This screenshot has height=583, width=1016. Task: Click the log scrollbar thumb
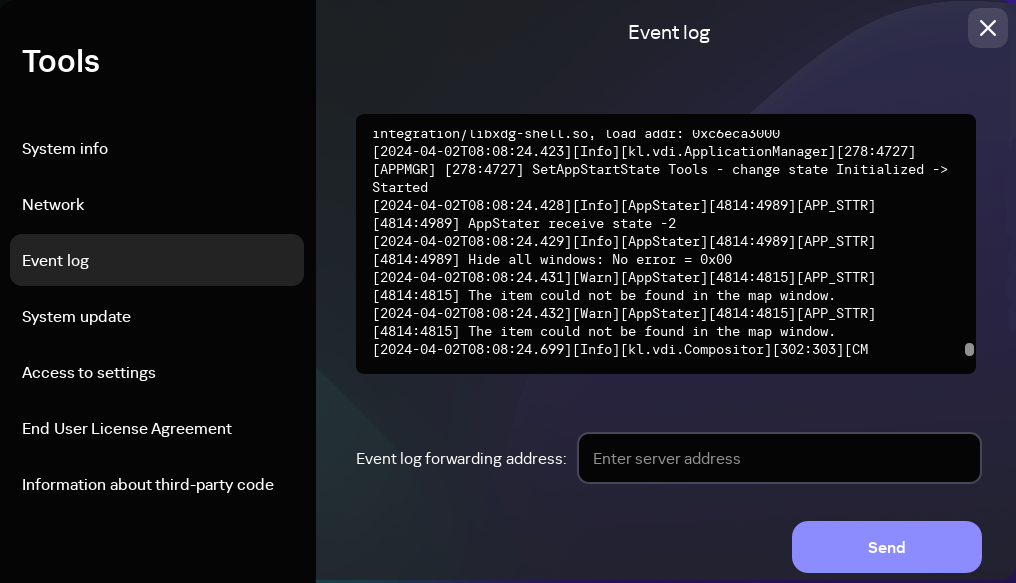(x=969, y=350)
